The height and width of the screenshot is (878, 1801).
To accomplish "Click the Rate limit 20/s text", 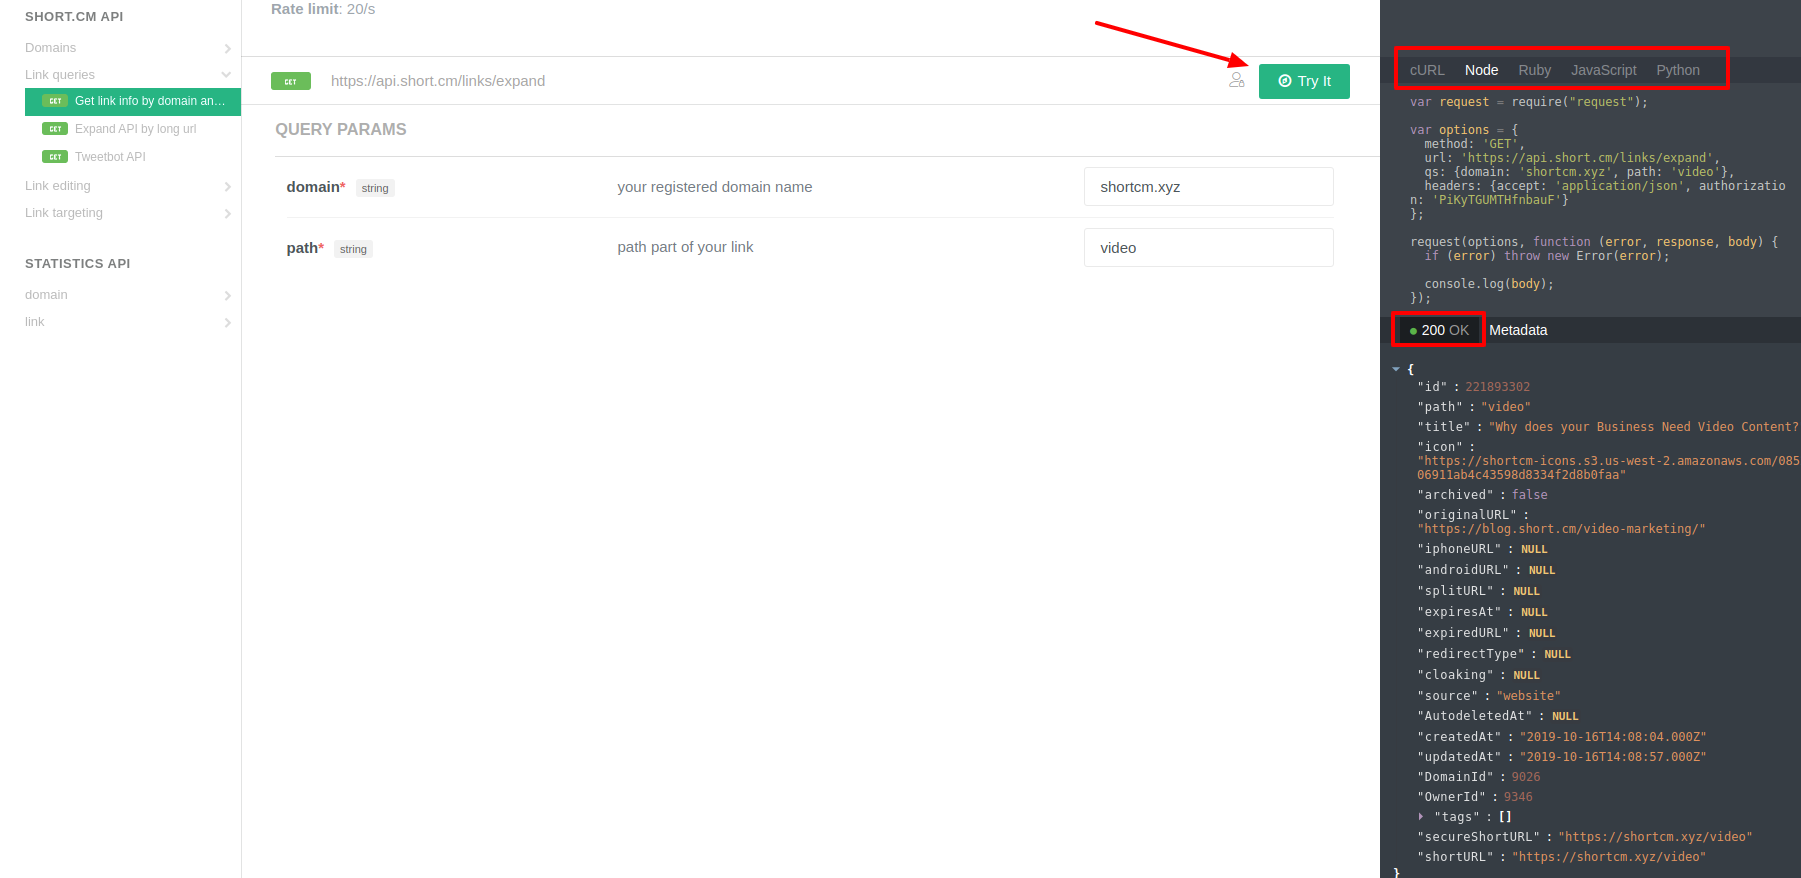I will click(x=323, y=9).
